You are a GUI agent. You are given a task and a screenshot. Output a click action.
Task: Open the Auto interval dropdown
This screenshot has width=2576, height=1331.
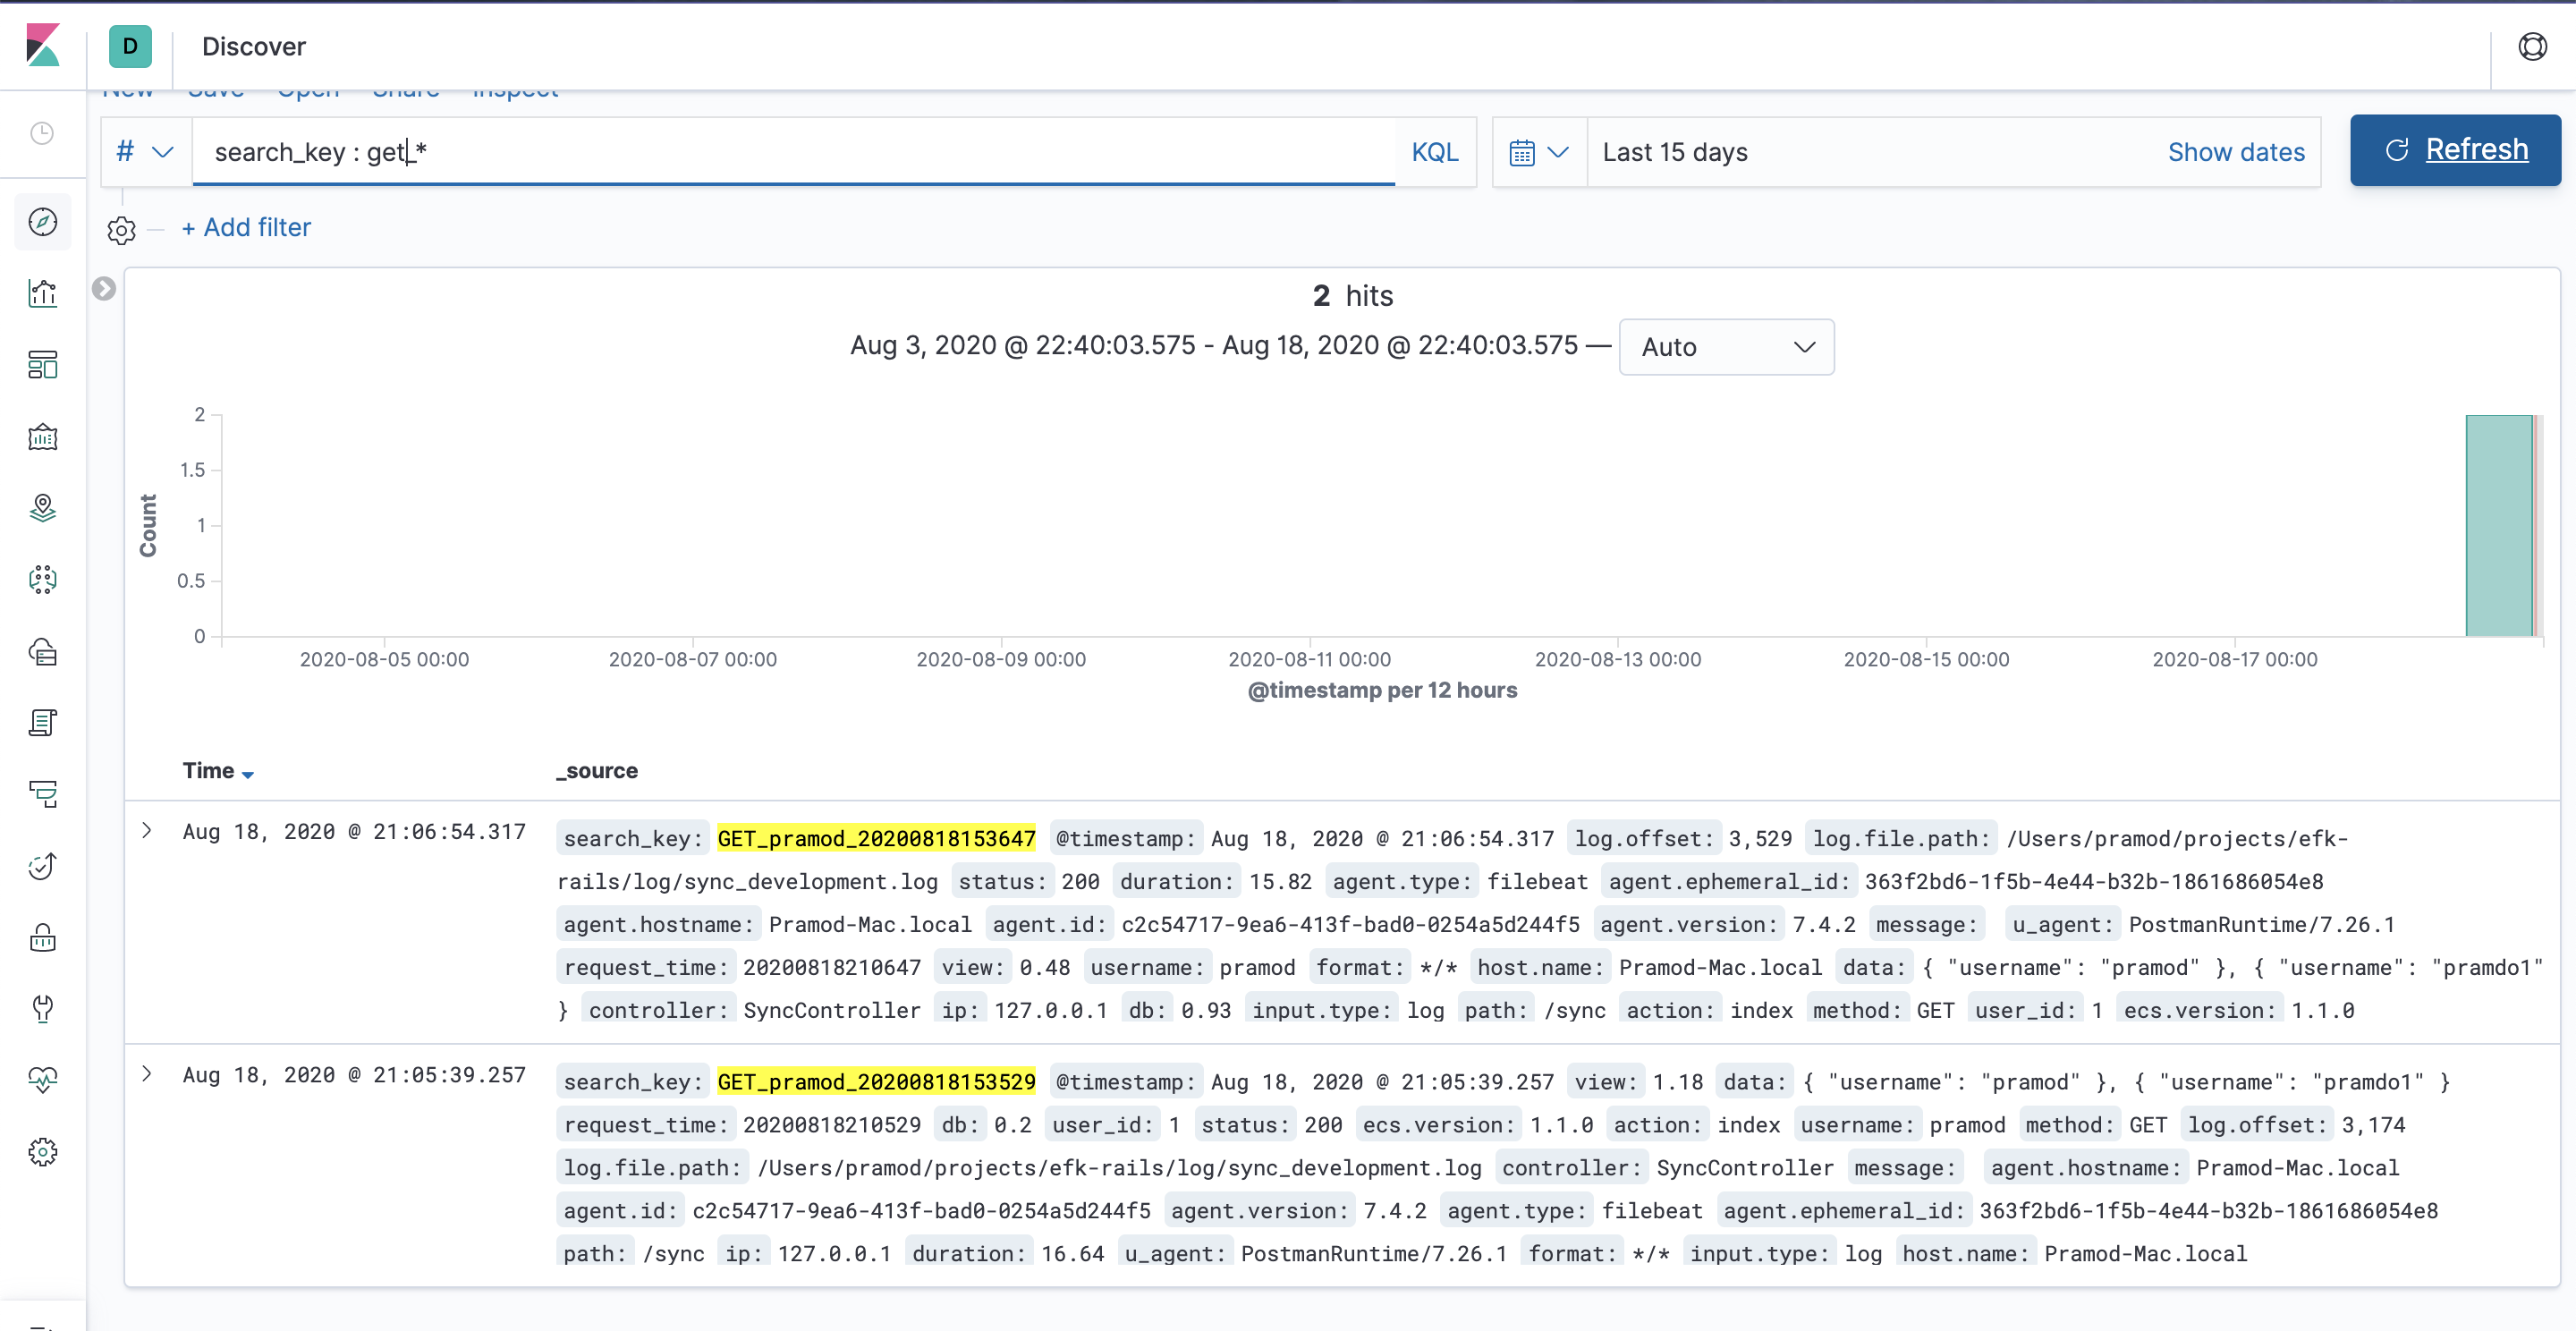coord(1726,347)
